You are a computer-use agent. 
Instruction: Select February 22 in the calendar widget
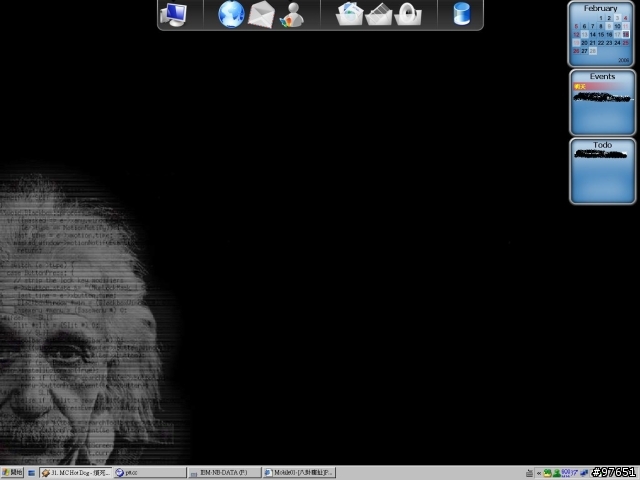coord(601,43)
